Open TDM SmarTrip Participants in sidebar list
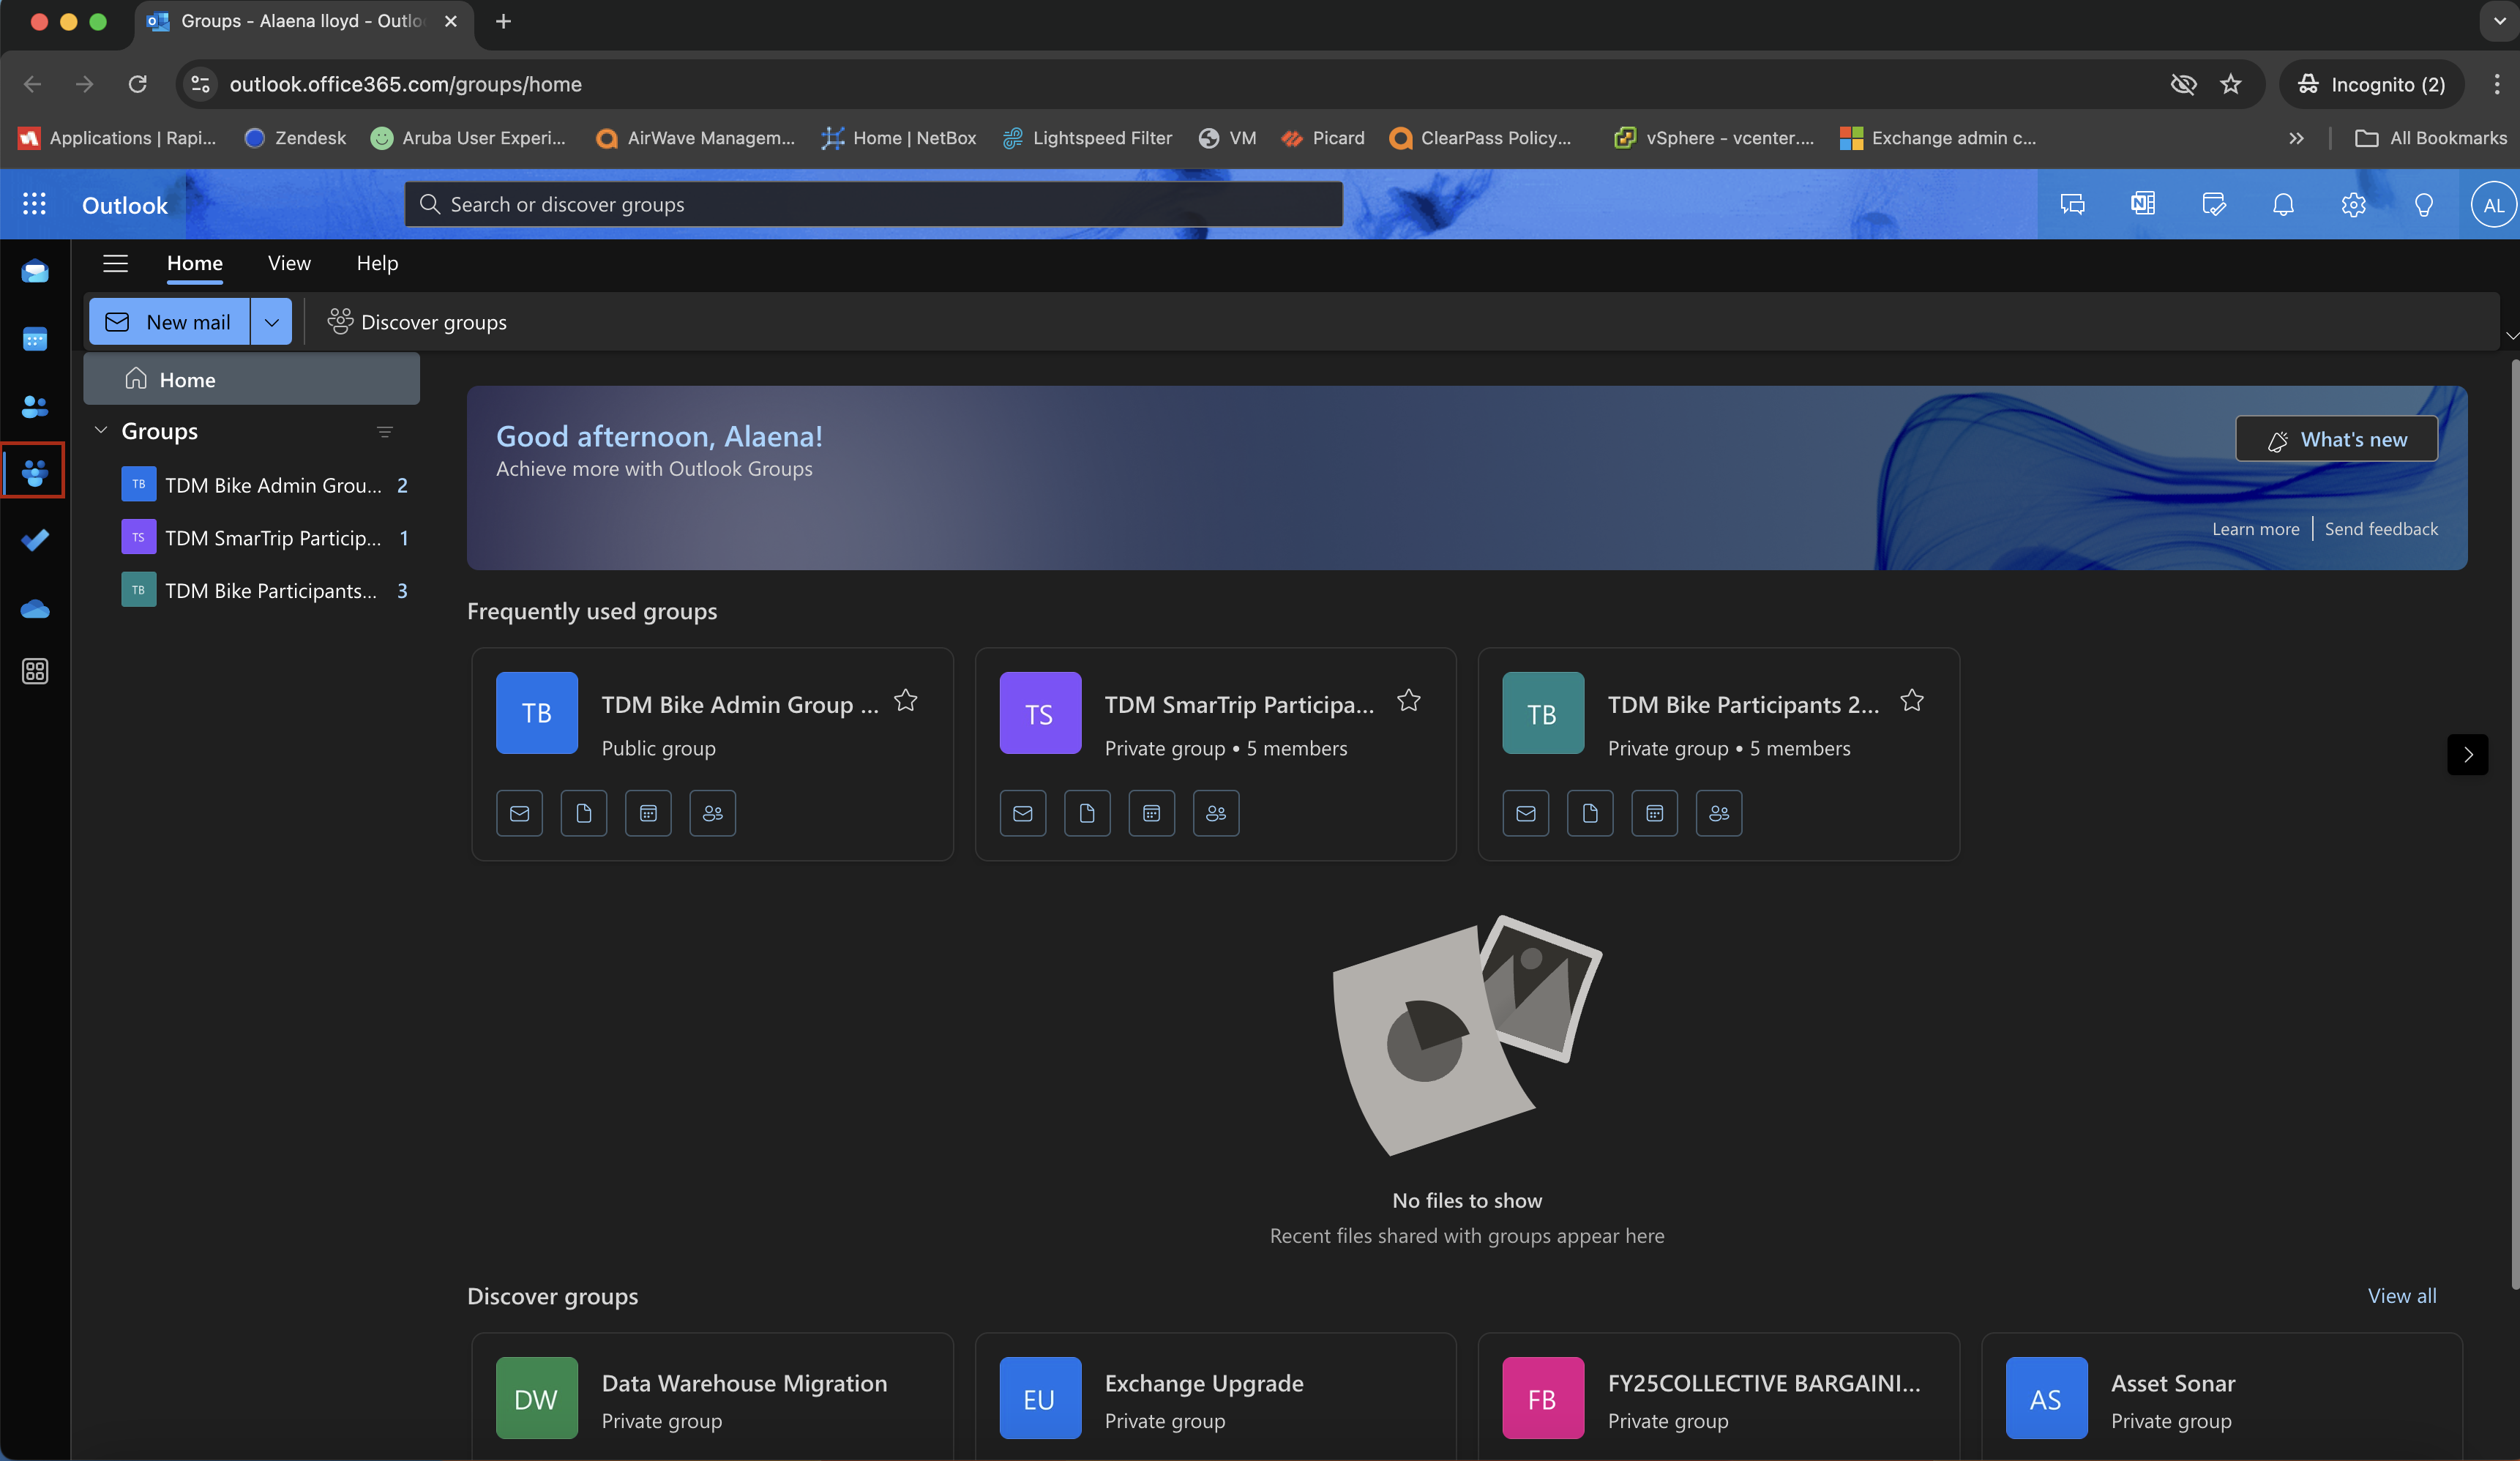Screen dimensions: 2520x1461 click(x=265, y=538)
